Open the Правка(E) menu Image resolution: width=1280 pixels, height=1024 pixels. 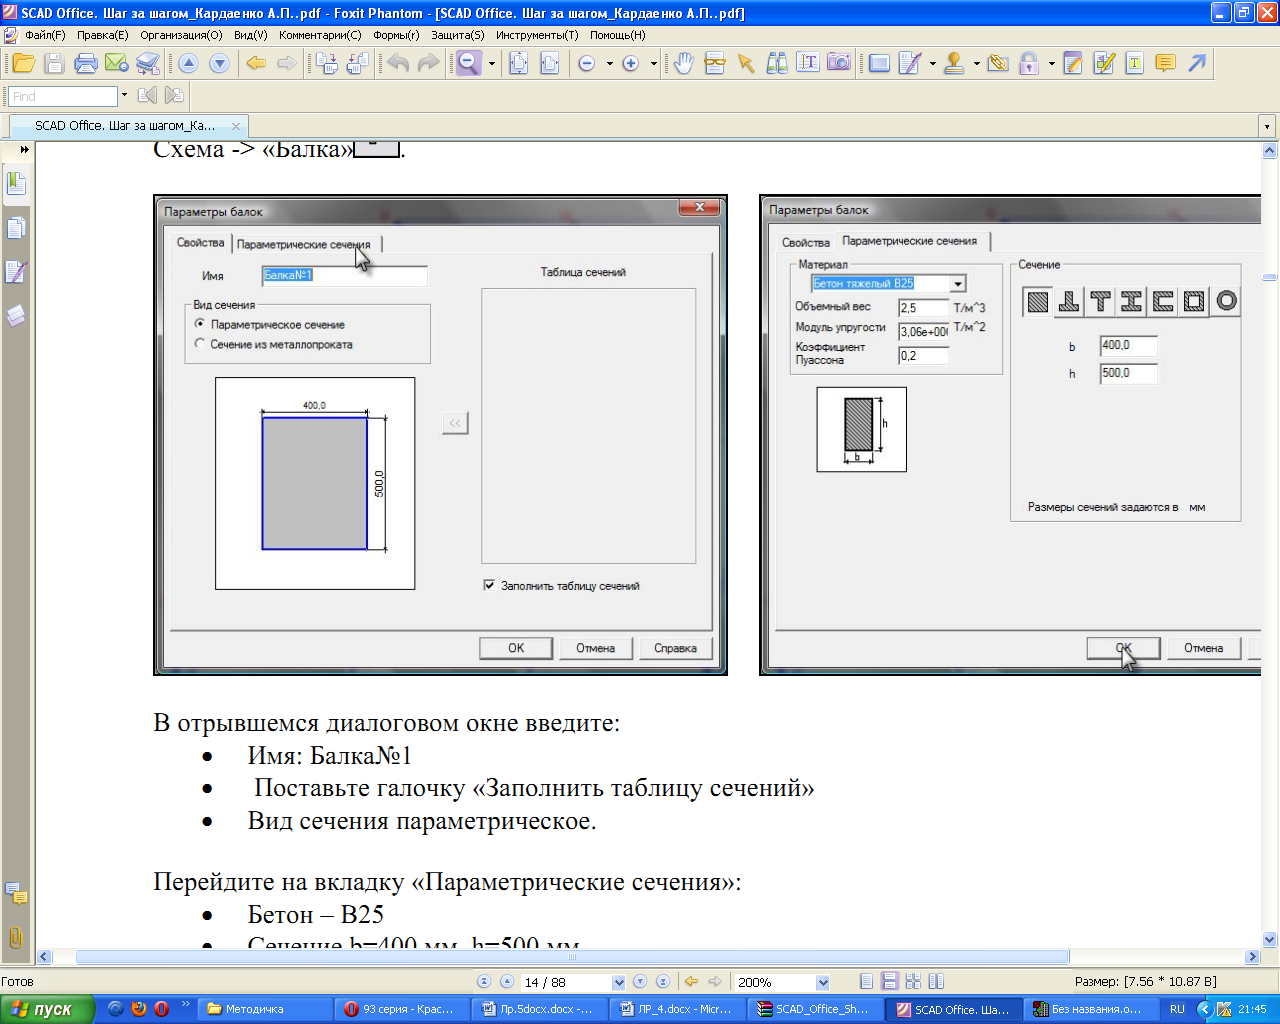[x=102, y=35]
